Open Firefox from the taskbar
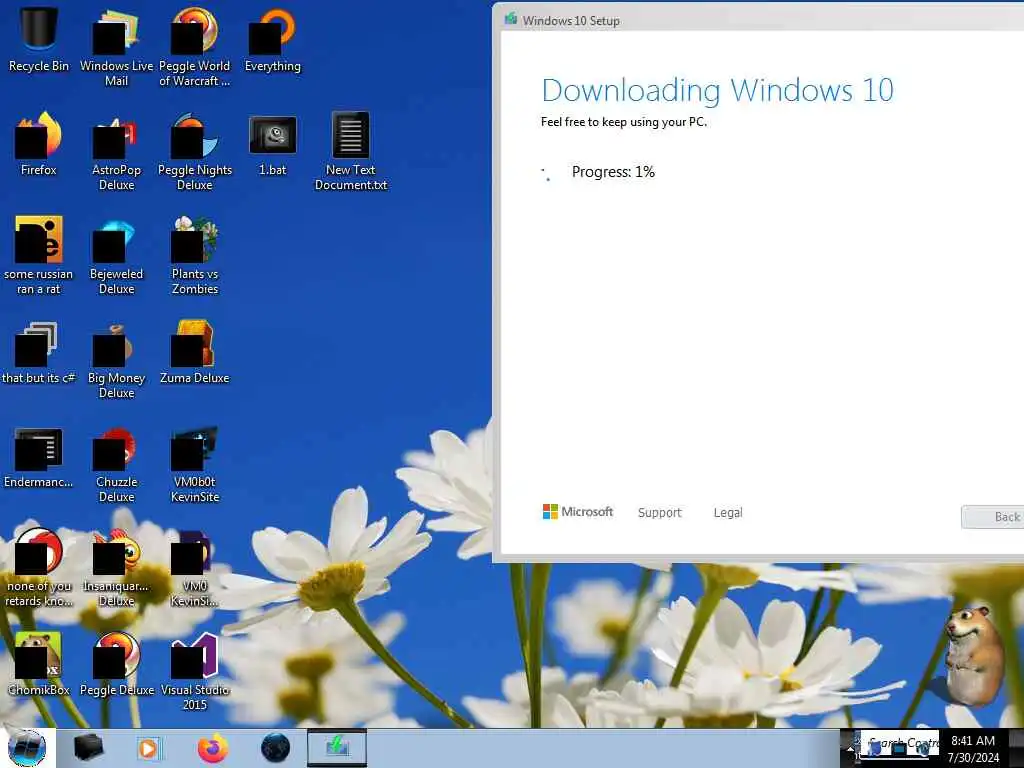 [x=213, y=748]
